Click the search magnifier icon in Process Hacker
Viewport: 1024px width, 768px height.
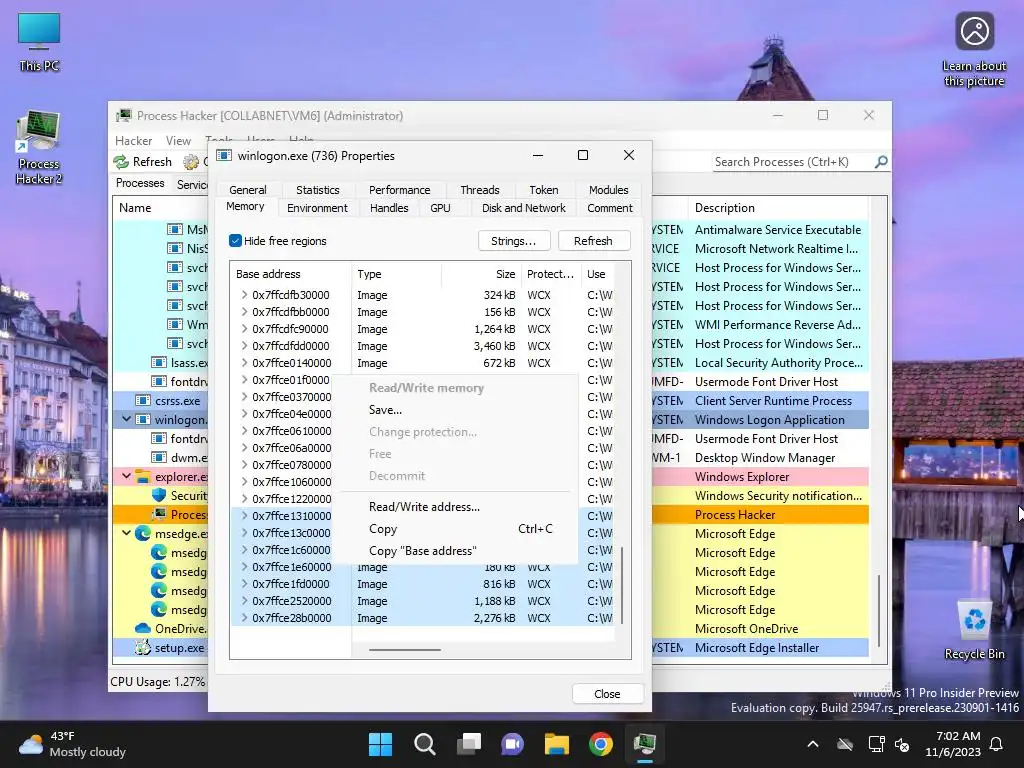(x=881, y=161)
